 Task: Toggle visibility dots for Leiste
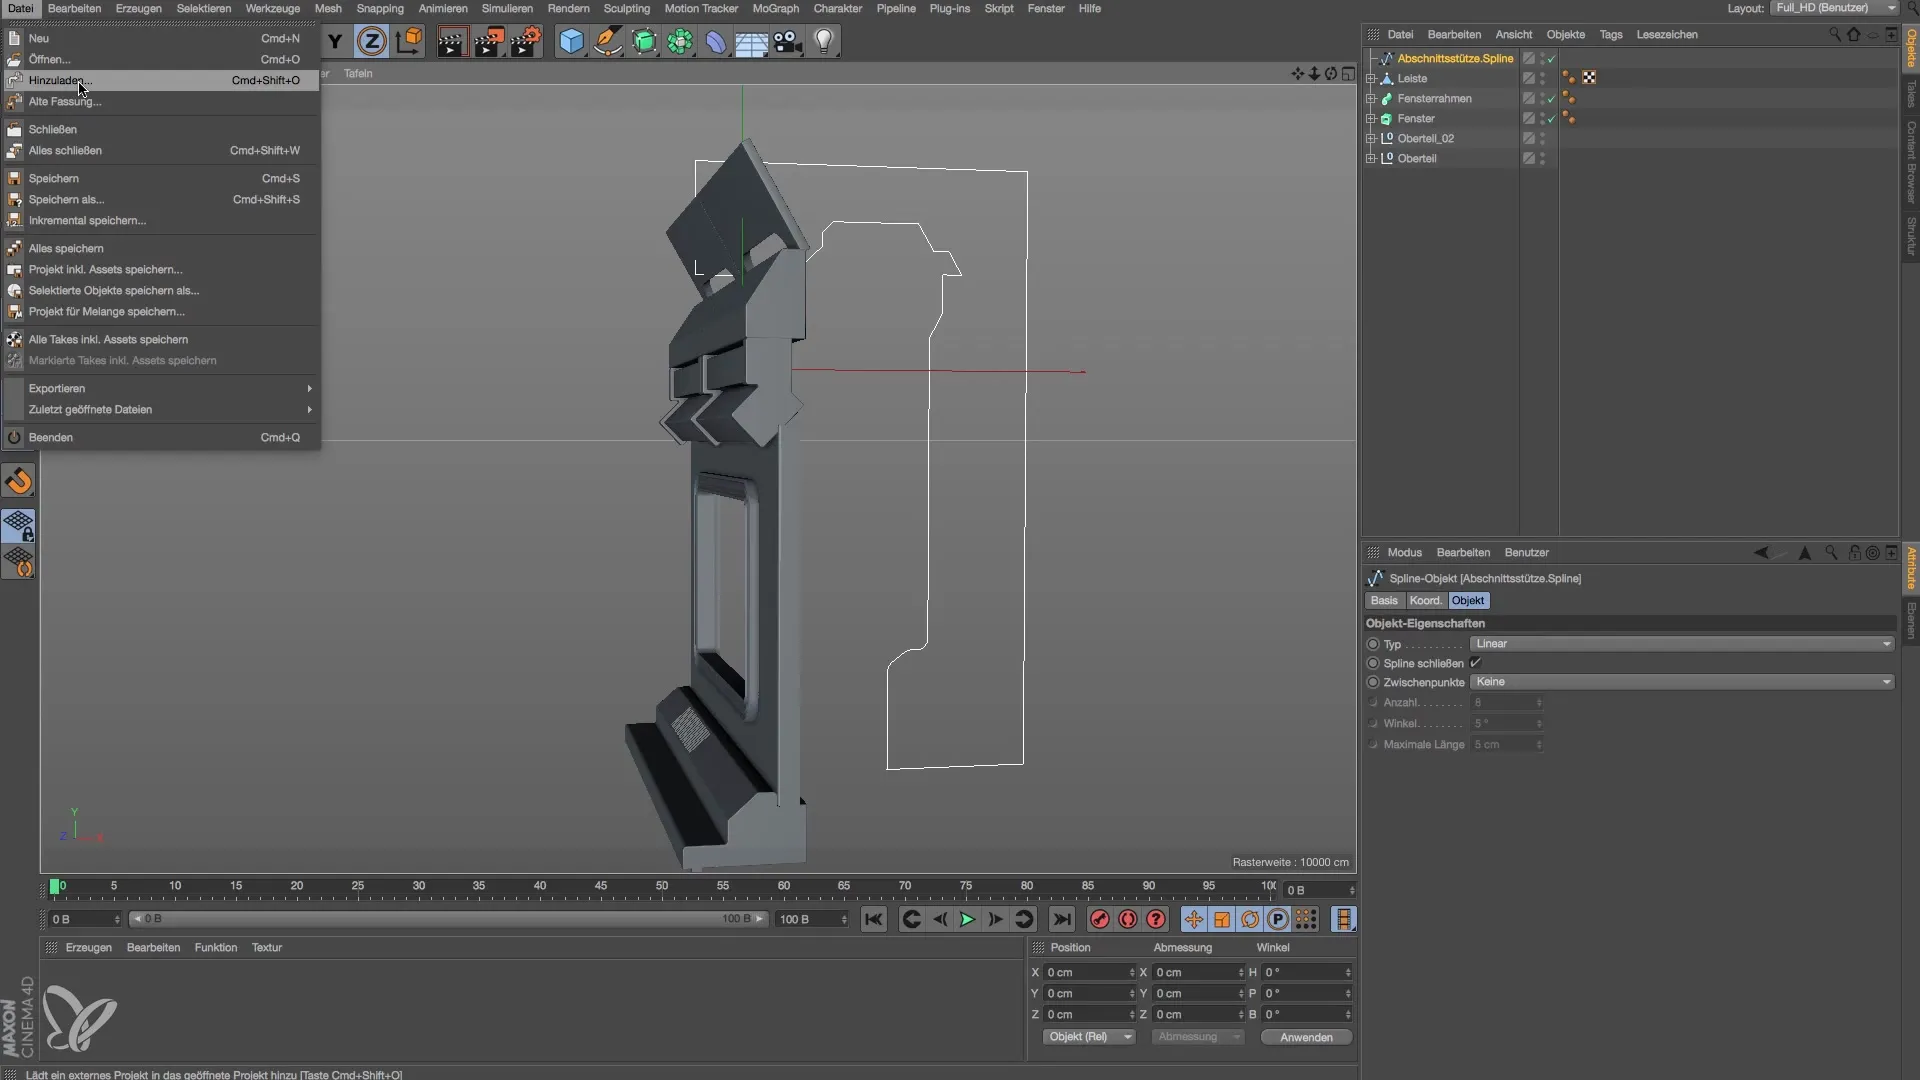[1542, 78]
